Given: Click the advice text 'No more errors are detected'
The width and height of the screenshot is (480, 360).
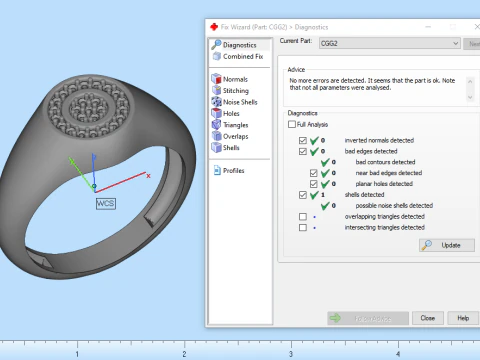Looking at the screenshot, I should 327,81.
